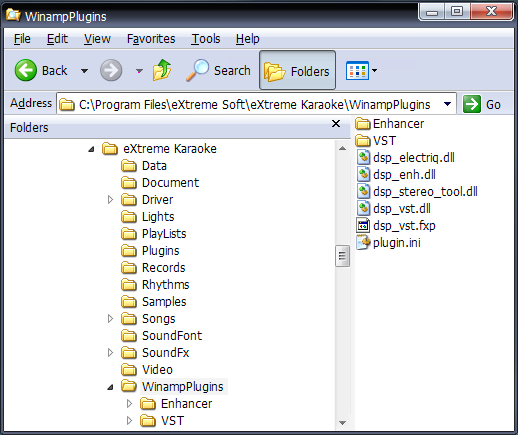Open the Forward history dropdown arrow
Image resolution: width=518 pixels, height=435 pixels.
point(139,71)
